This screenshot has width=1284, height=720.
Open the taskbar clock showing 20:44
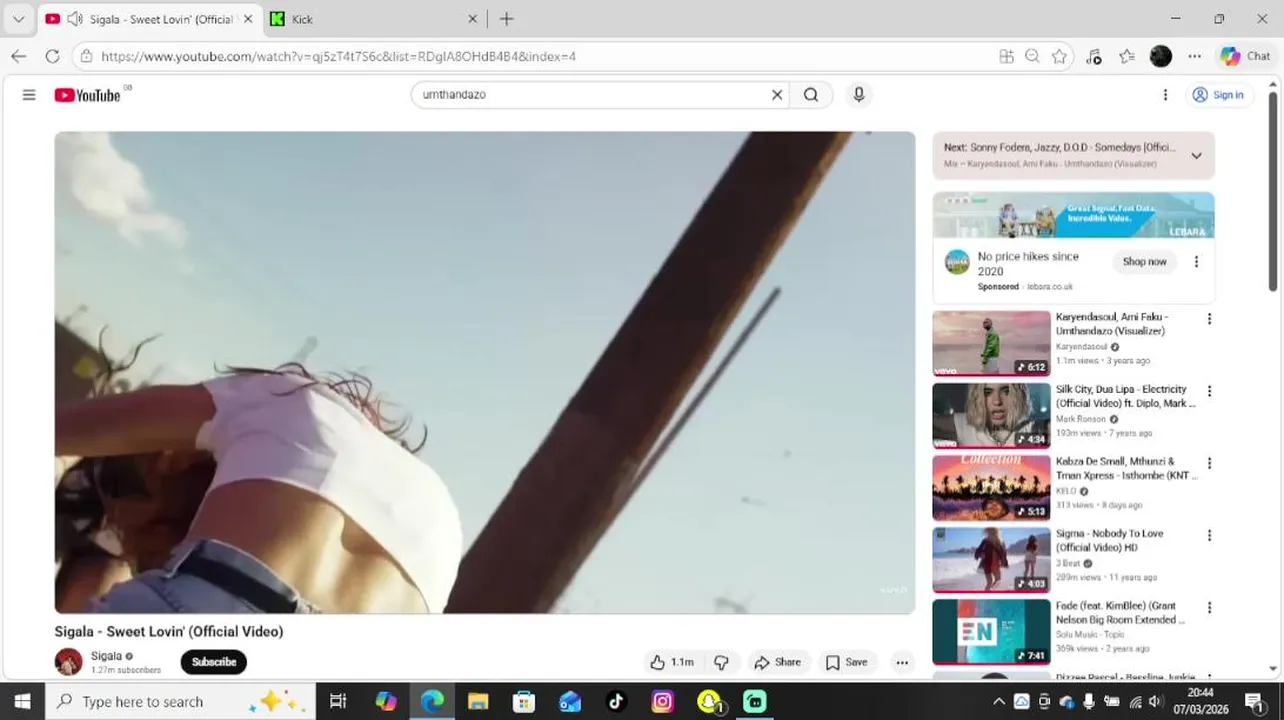click(x=1201, y=701)
